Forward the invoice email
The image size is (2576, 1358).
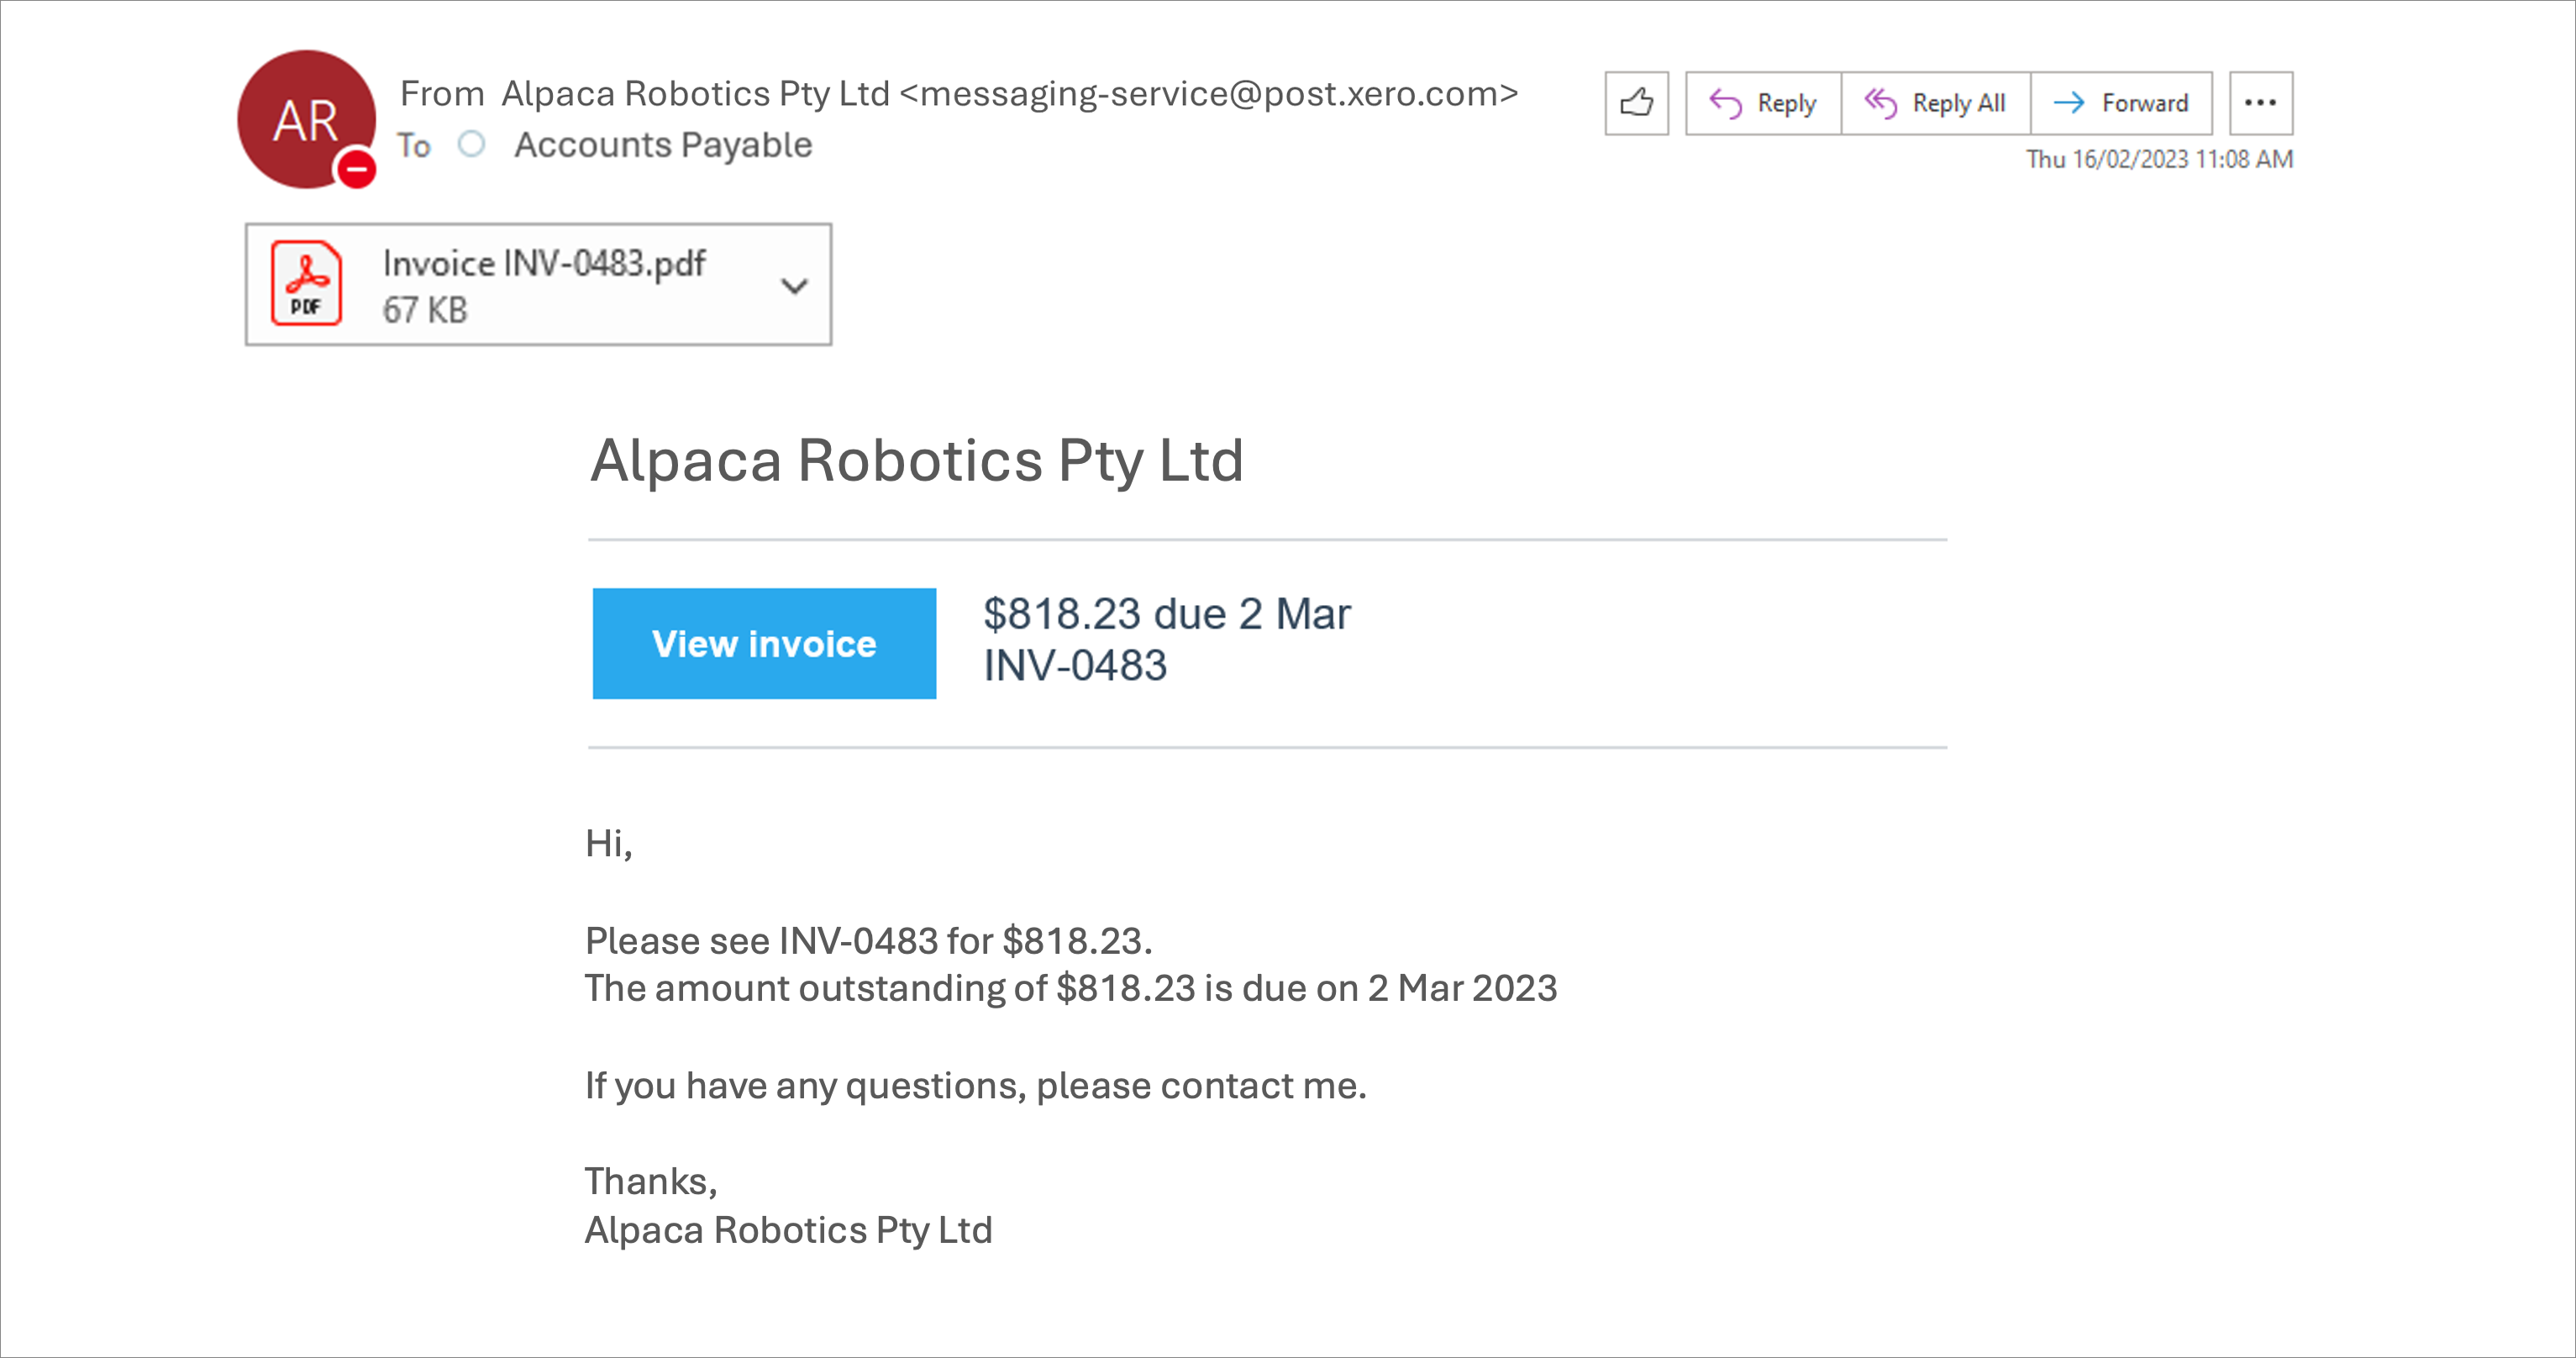click(2121, 103)
